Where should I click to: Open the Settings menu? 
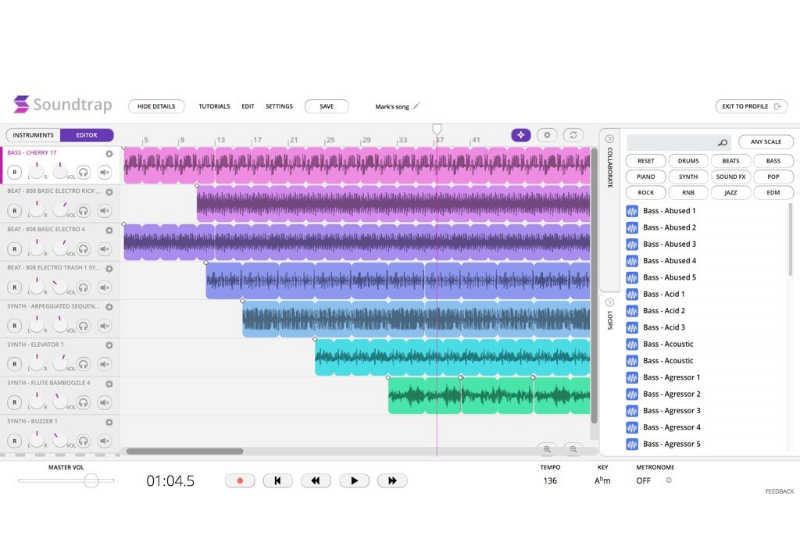(x=279, y=107)
